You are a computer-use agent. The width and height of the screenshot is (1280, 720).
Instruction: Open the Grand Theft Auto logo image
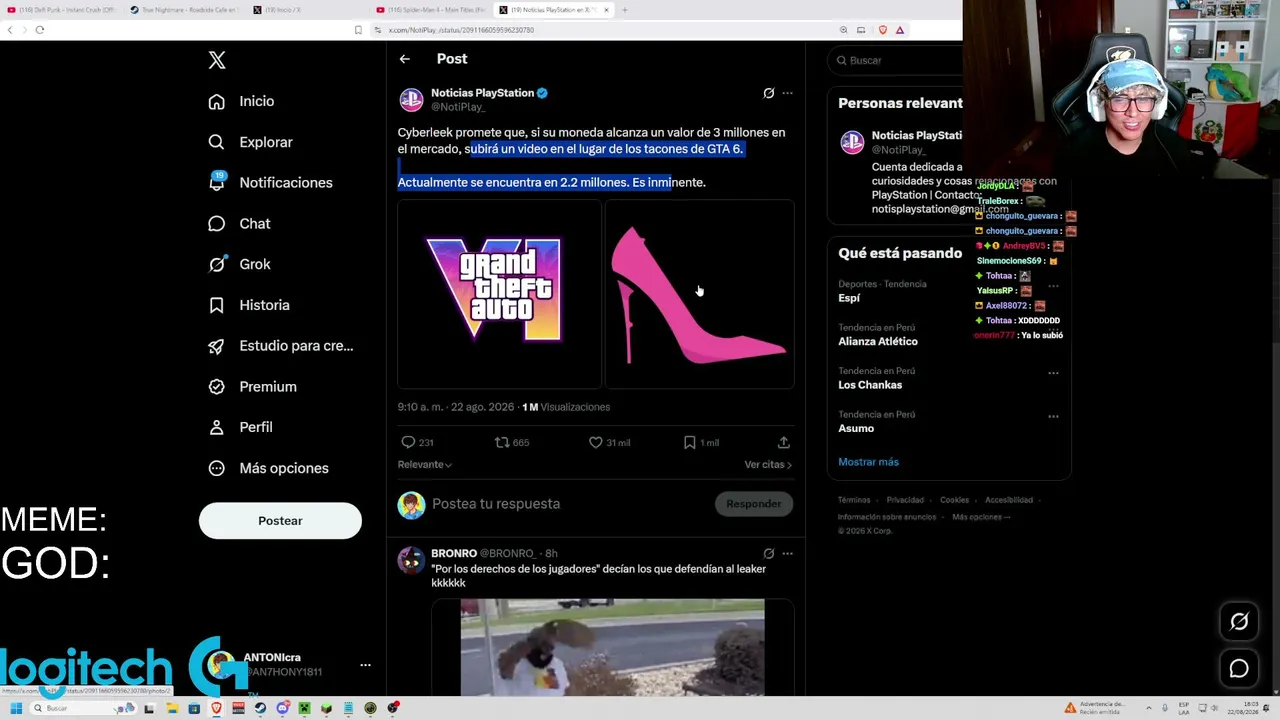click(500, 294)
